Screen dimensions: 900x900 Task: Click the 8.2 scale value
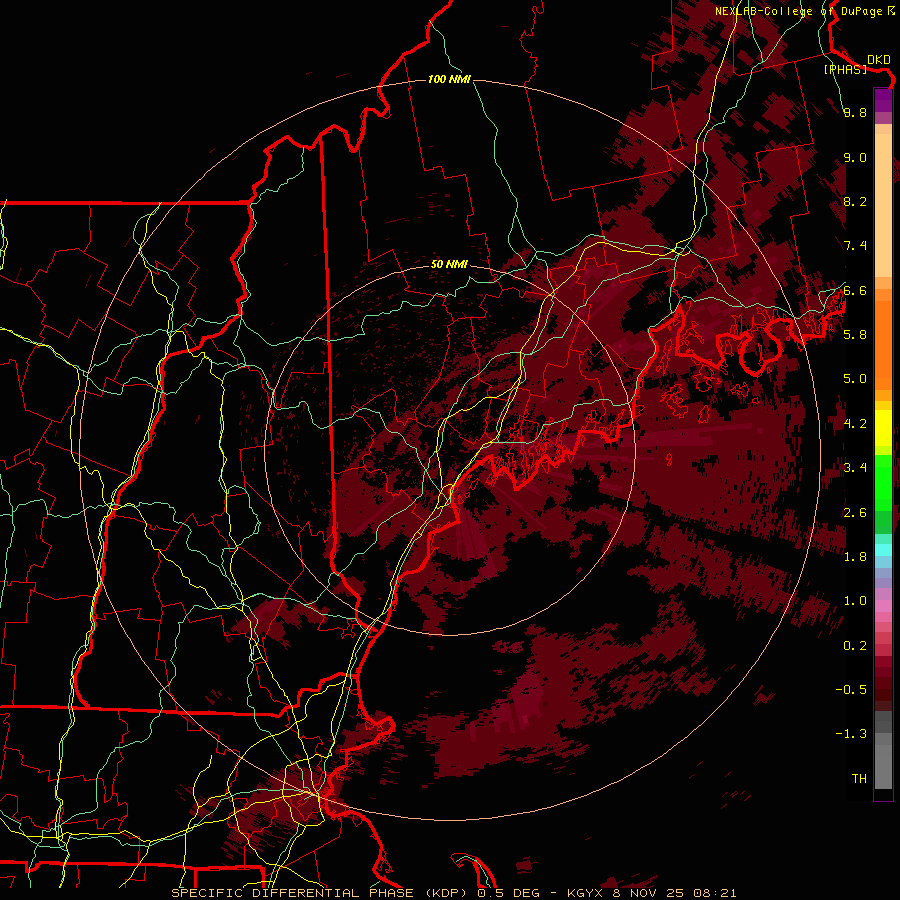855,201
